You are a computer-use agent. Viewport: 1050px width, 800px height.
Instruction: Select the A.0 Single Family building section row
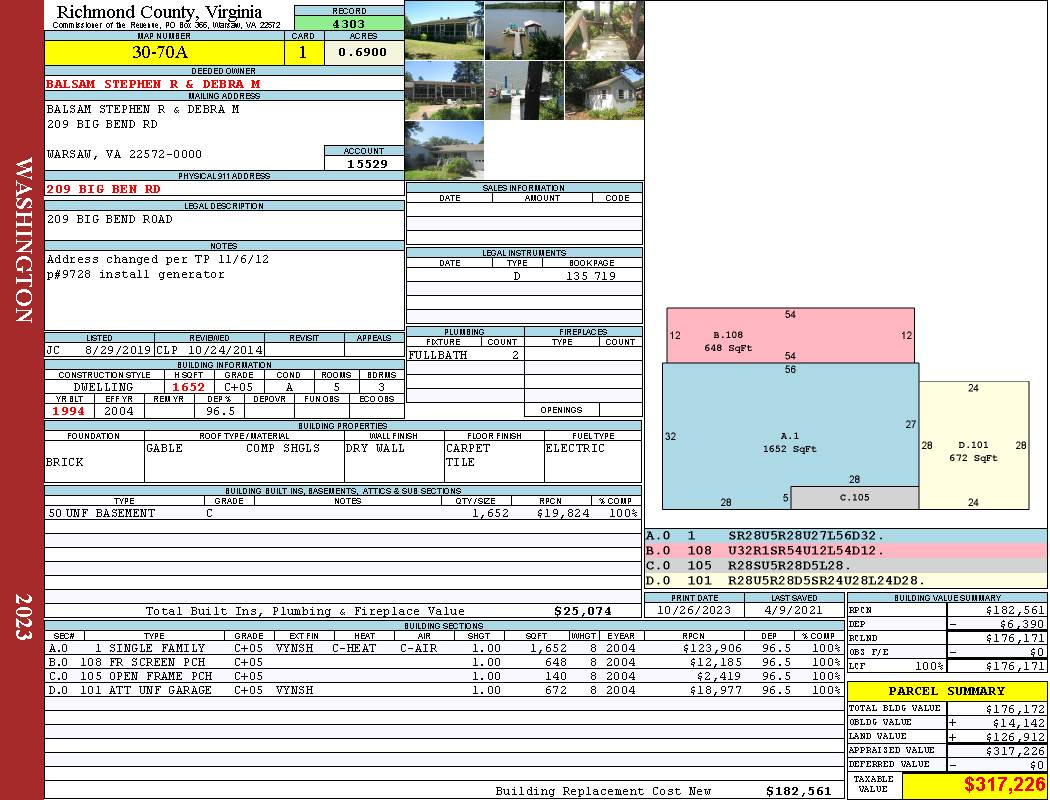click(x=440, y=648)
